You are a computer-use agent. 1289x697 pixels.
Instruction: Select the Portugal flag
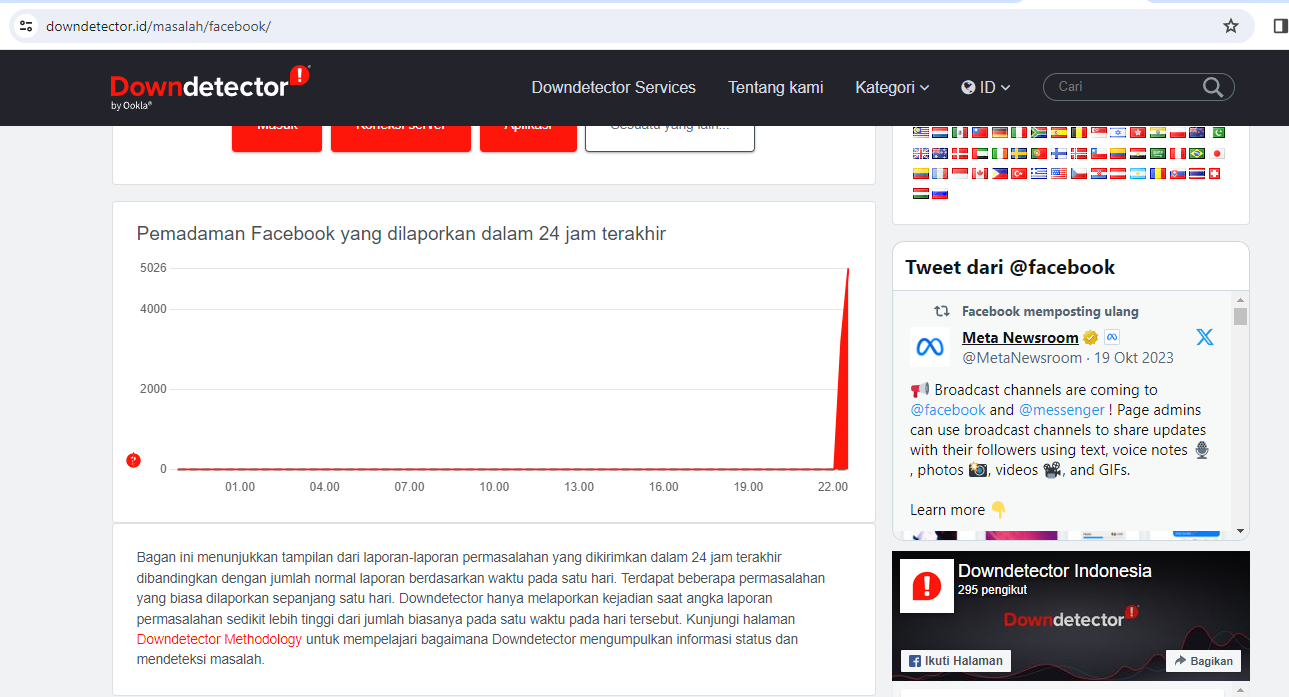(x=1039, y=153)
